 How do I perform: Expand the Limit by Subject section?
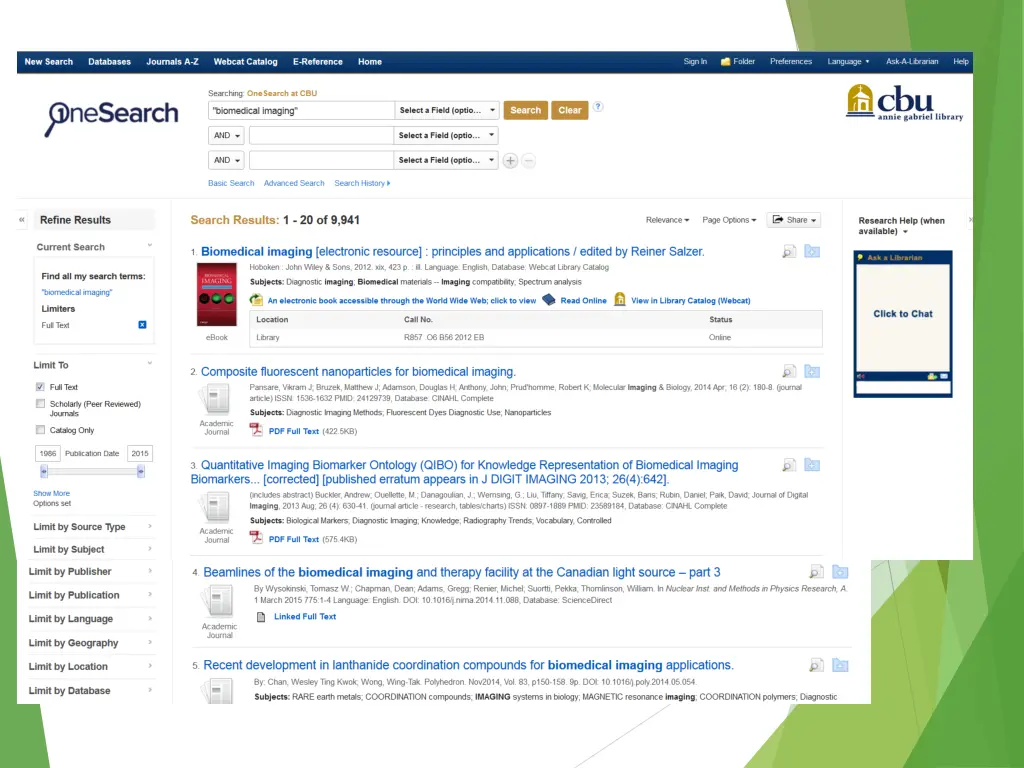pyautogui.click(x=93, y=549)
